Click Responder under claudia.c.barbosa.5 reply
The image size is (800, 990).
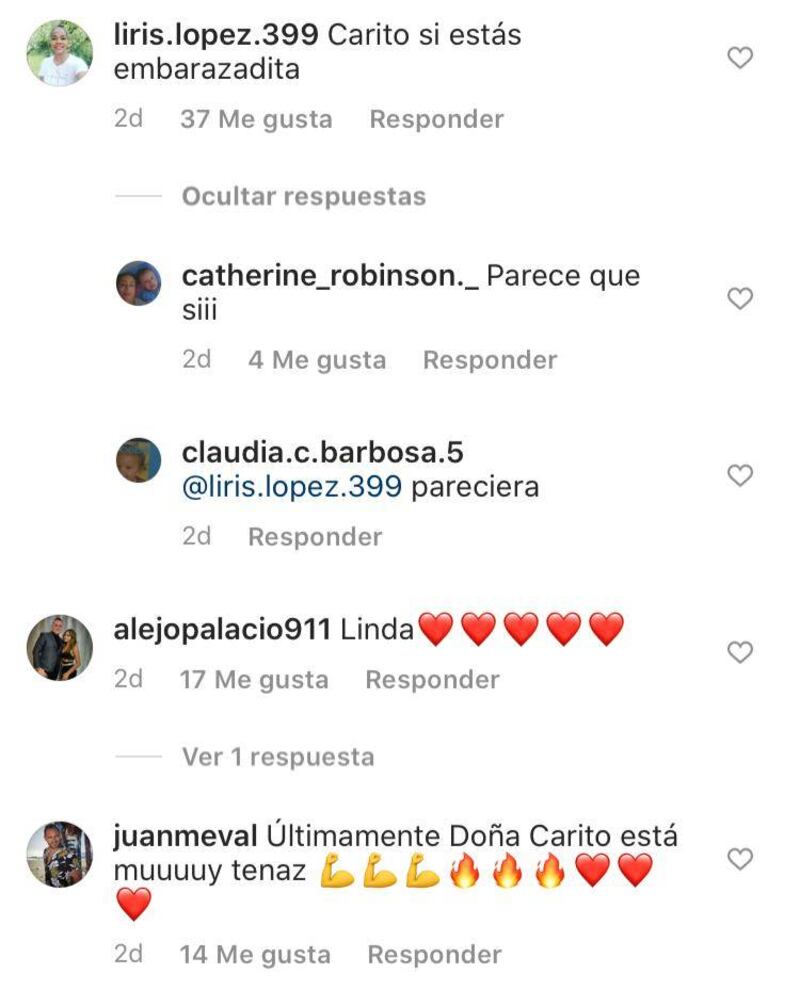315,537
